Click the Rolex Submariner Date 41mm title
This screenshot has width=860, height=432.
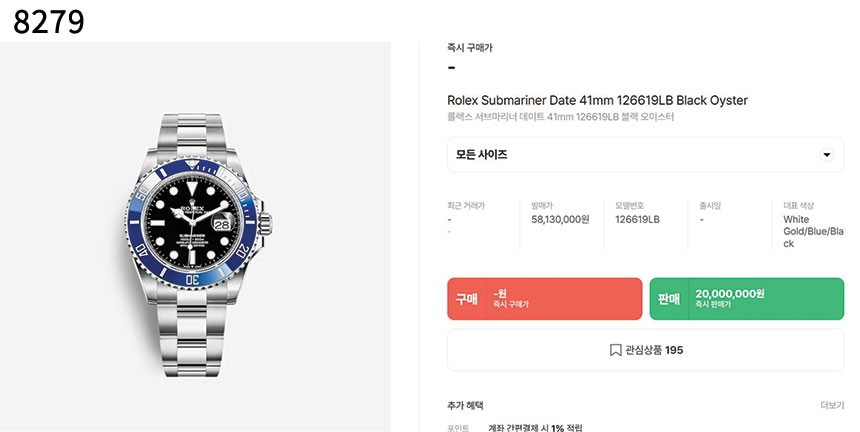[x=597, y=100]
